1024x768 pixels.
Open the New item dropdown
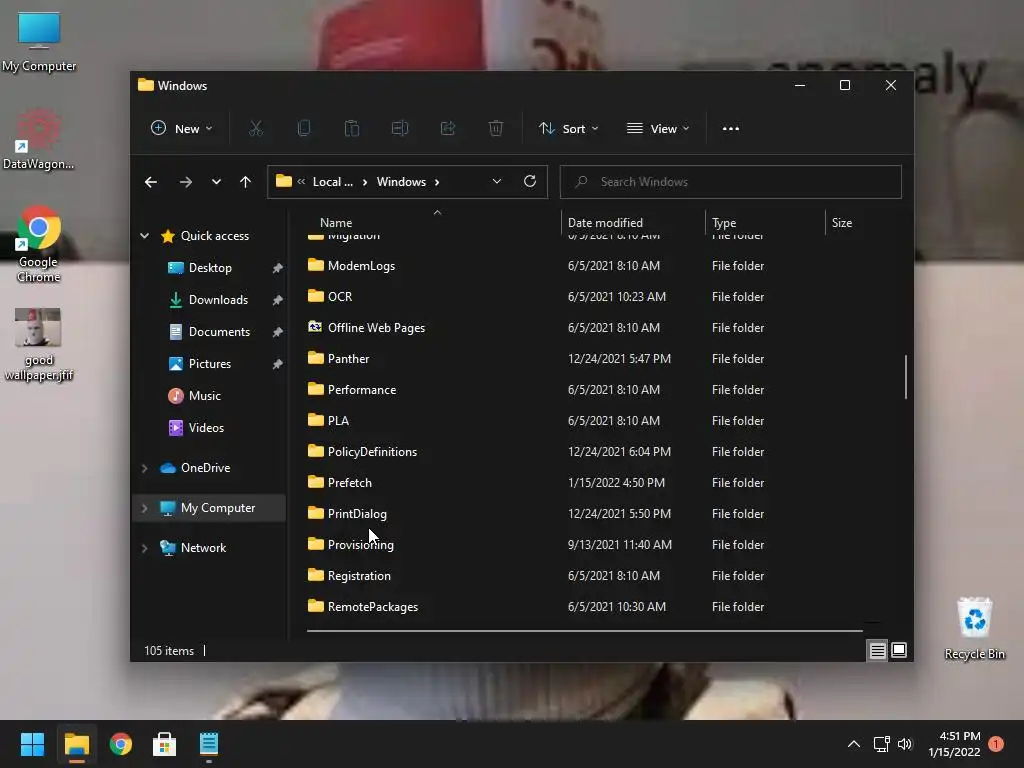(182, 129)
